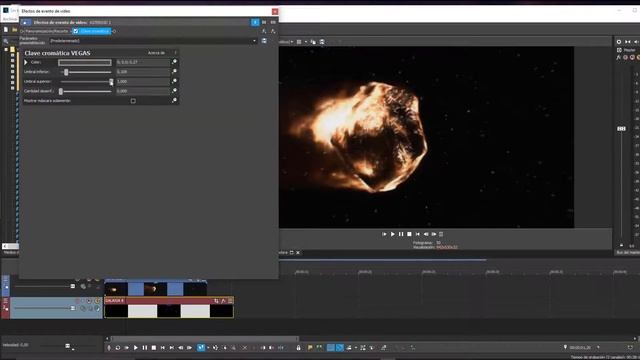The image size is (640, 360).
Task: Open the edit tool dropdown arrow in the timeline toolbar
Action: click(208, 348)
